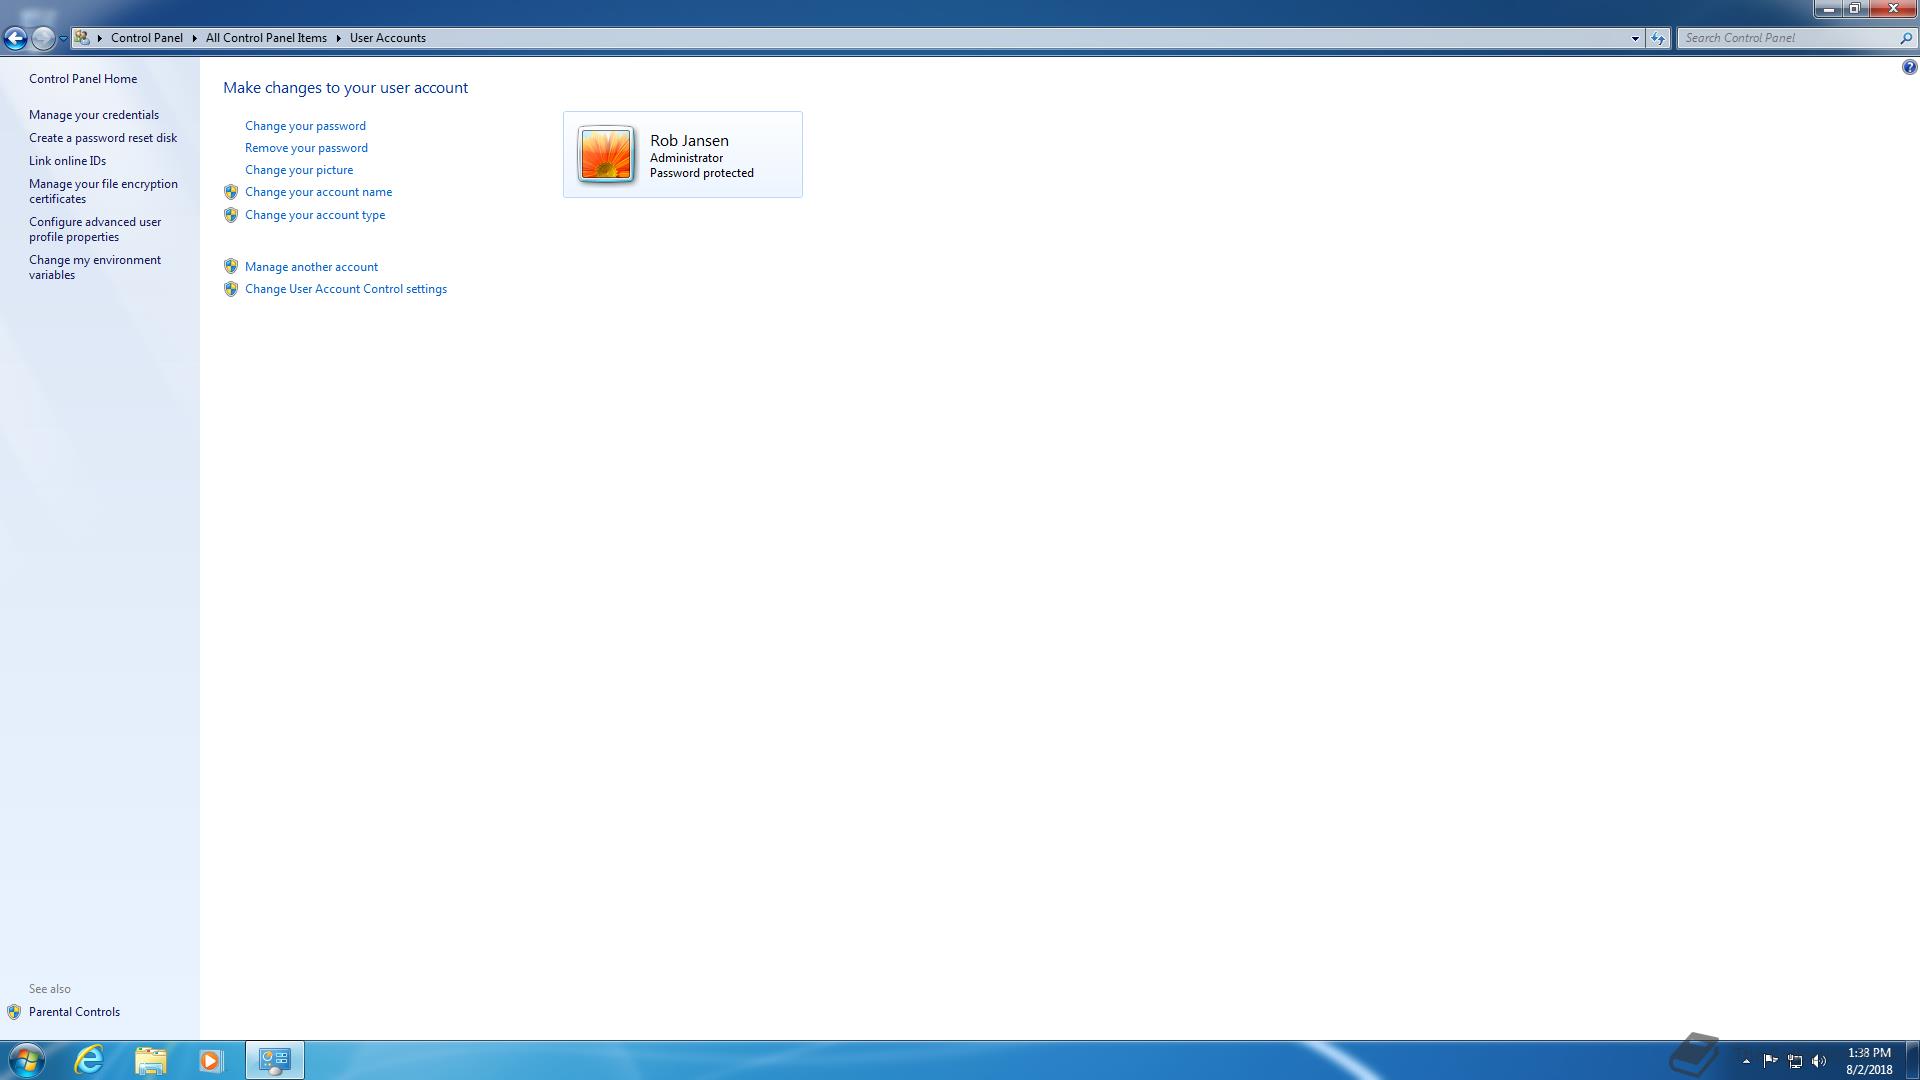Open the Help question mark icon
The height and width of the screenshot is (1080, 1920).
coord(1909,67)
